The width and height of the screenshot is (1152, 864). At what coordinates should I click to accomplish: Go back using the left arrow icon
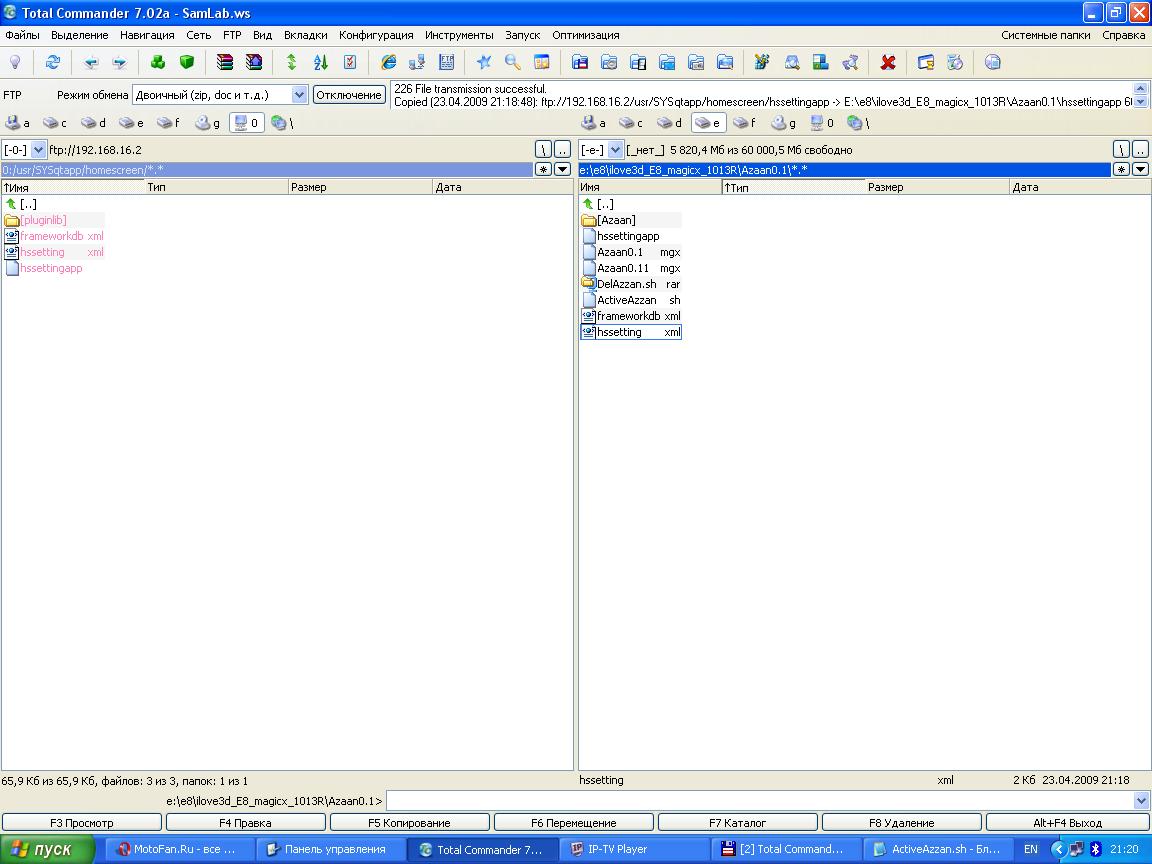(x=91, y=62)
